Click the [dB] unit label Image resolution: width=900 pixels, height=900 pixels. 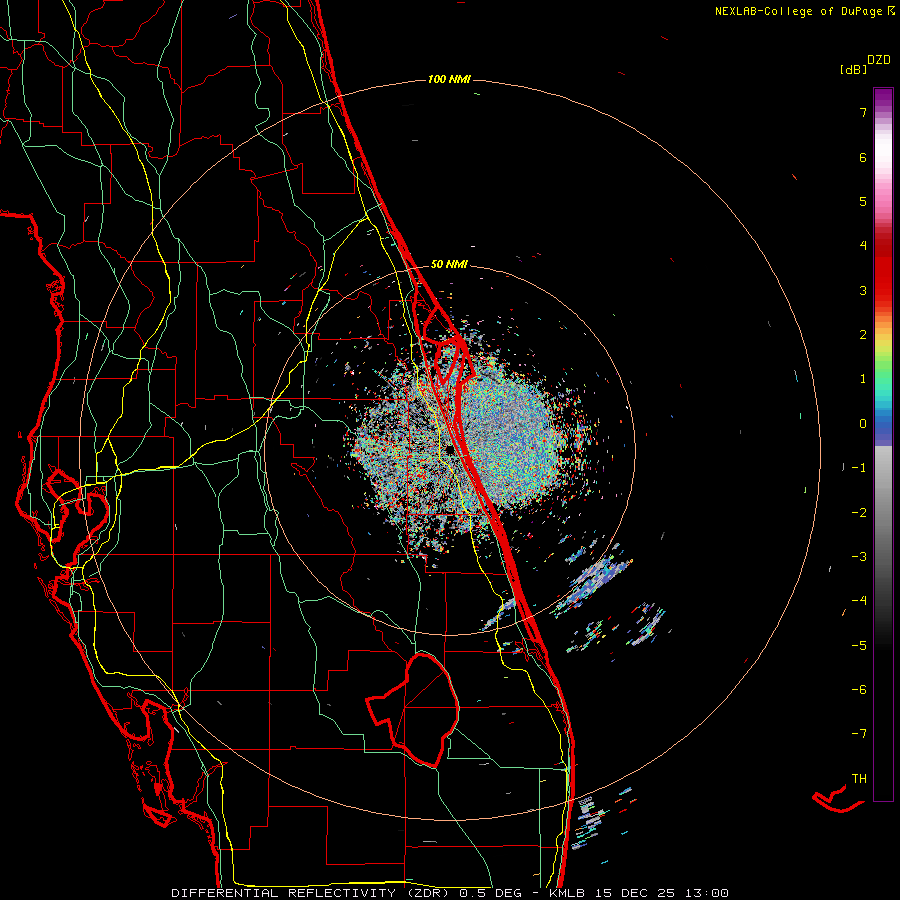pos(854,70)
